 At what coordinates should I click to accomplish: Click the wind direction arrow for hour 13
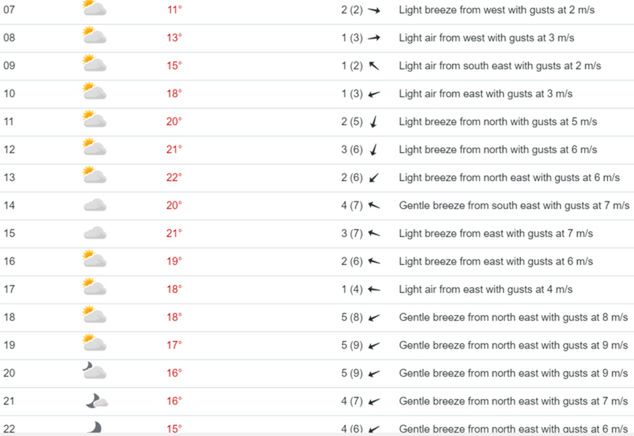pos(376,178)
